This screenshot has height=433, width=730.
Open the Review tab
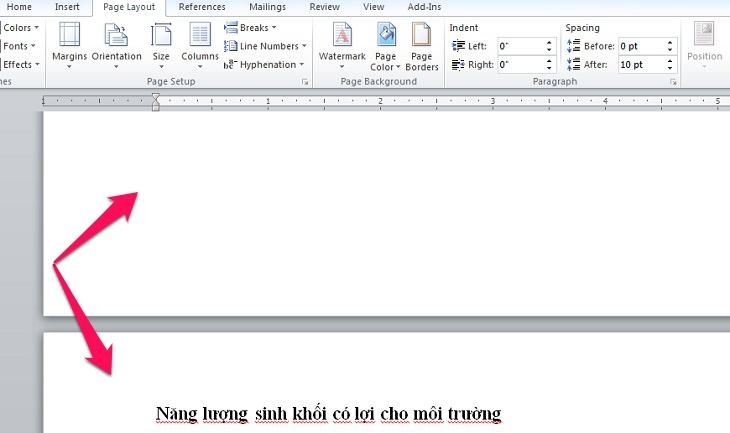324,7
